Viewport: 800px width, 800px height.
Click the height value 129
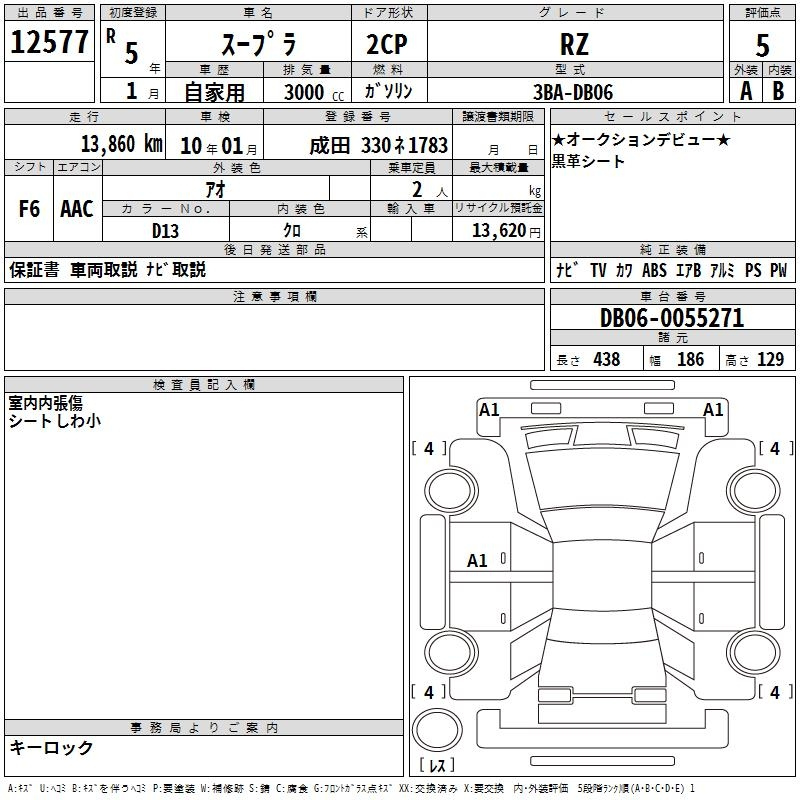[770, 360]
